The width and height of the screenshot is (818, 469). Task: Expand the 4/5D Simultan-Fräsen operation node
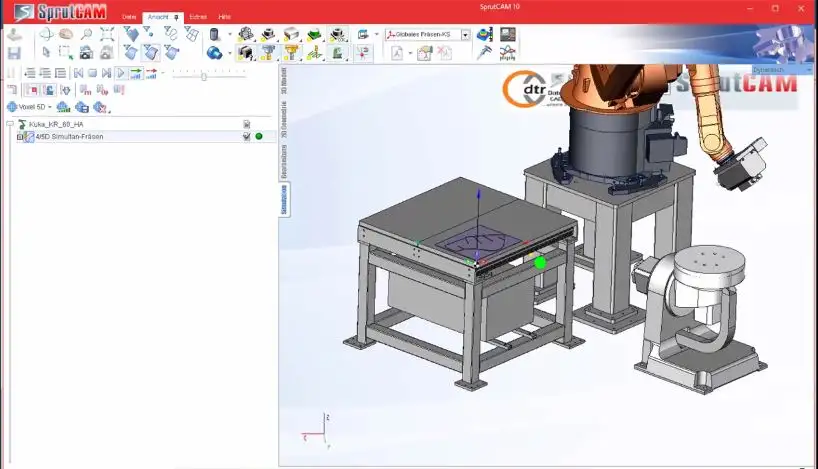(20, 137)
